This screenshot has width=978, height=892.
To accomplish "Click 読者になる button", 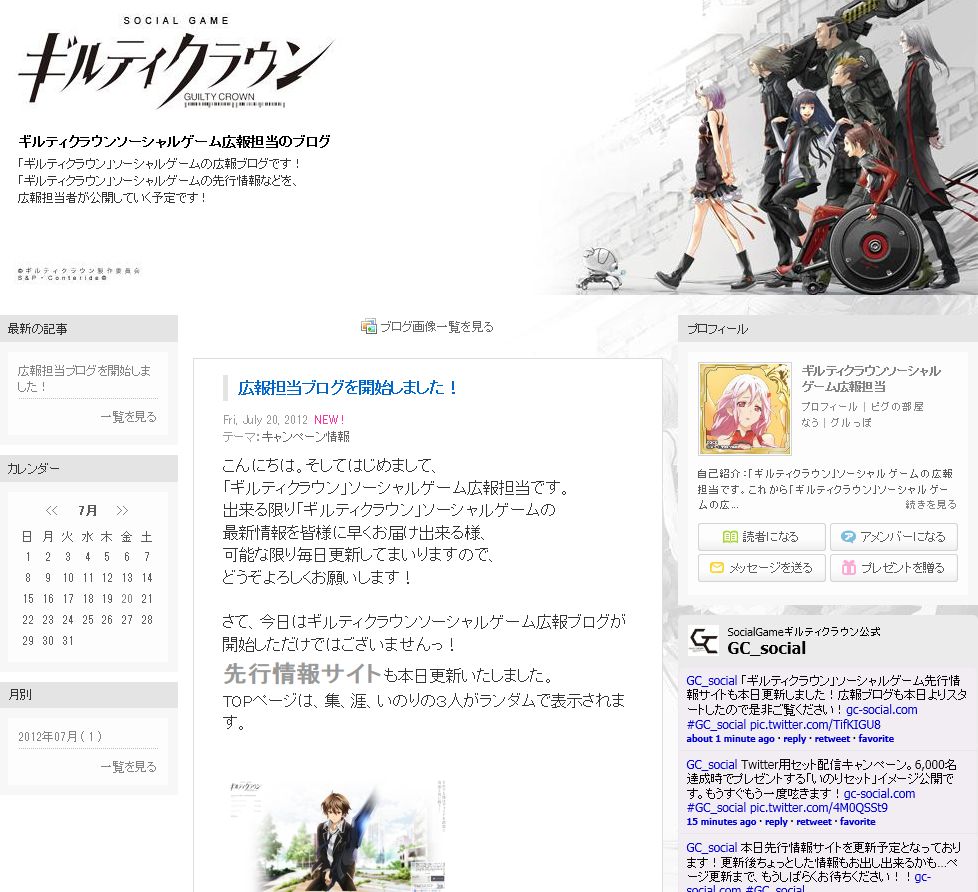I will [x=762, y=537].
